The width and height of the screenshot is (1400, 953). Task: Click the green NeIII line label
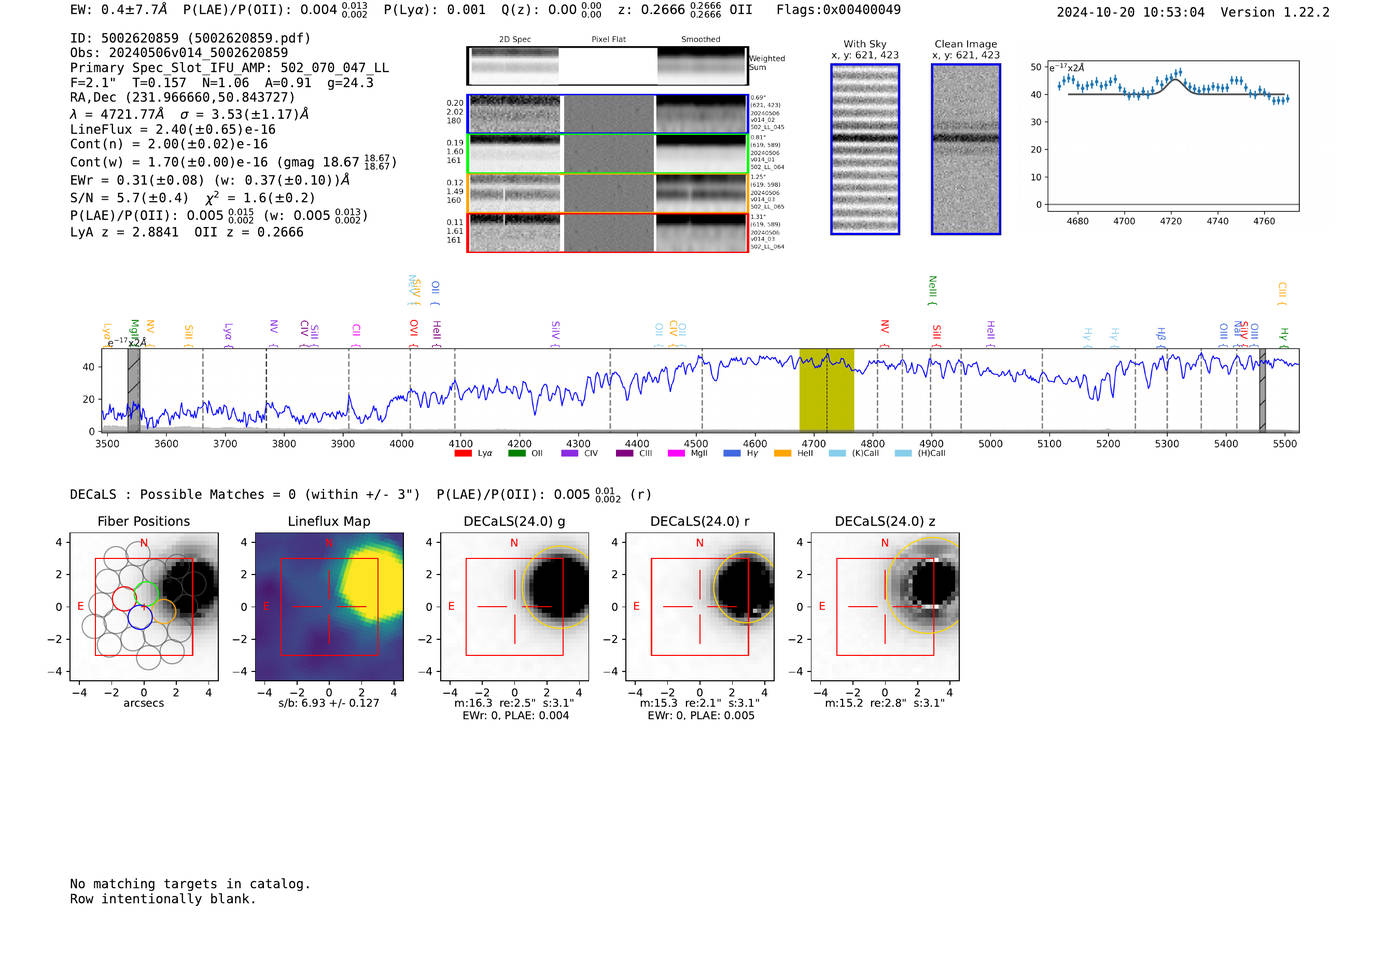click(933, 289)
